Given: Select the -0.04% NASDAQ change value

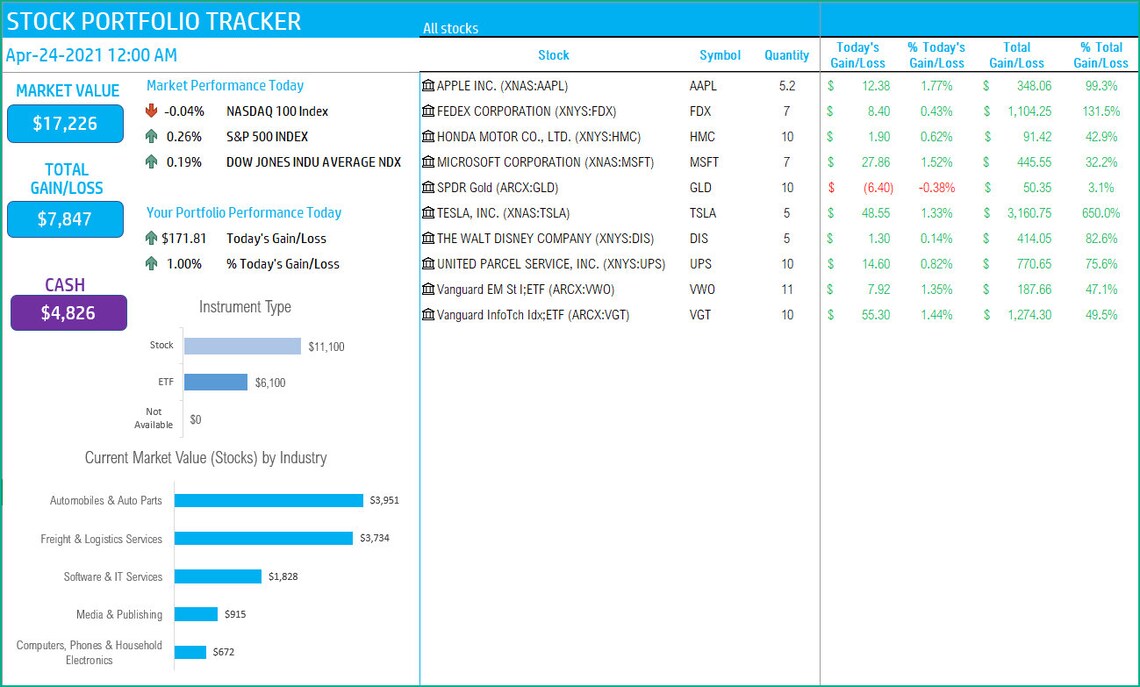Looking at the screenshot, I should pos(185,111).
